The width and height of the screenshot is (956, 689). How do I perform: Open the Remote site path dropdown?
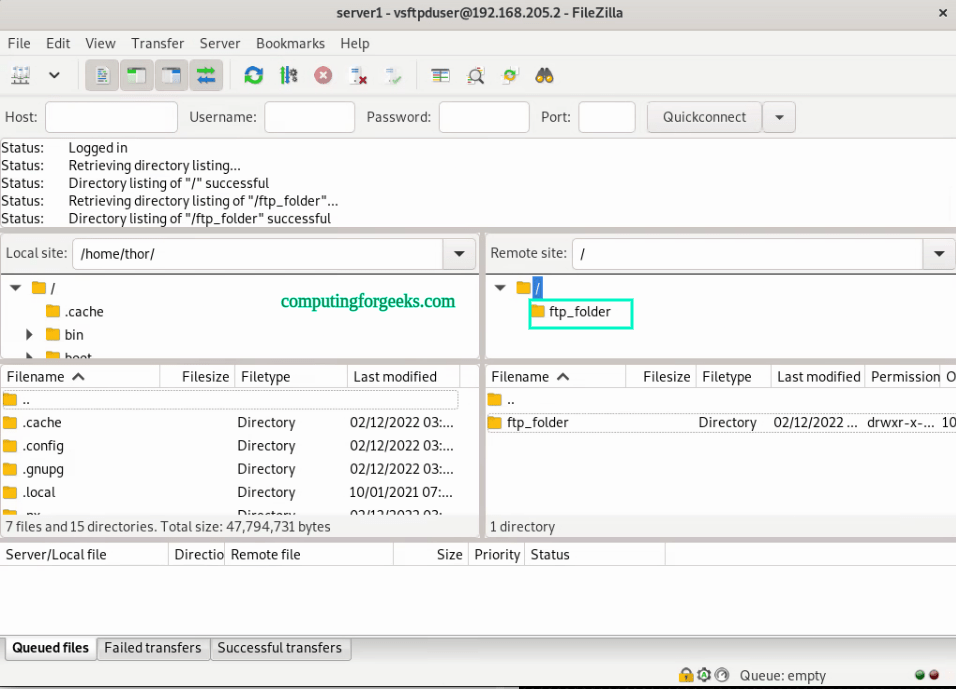pos(938,253)
